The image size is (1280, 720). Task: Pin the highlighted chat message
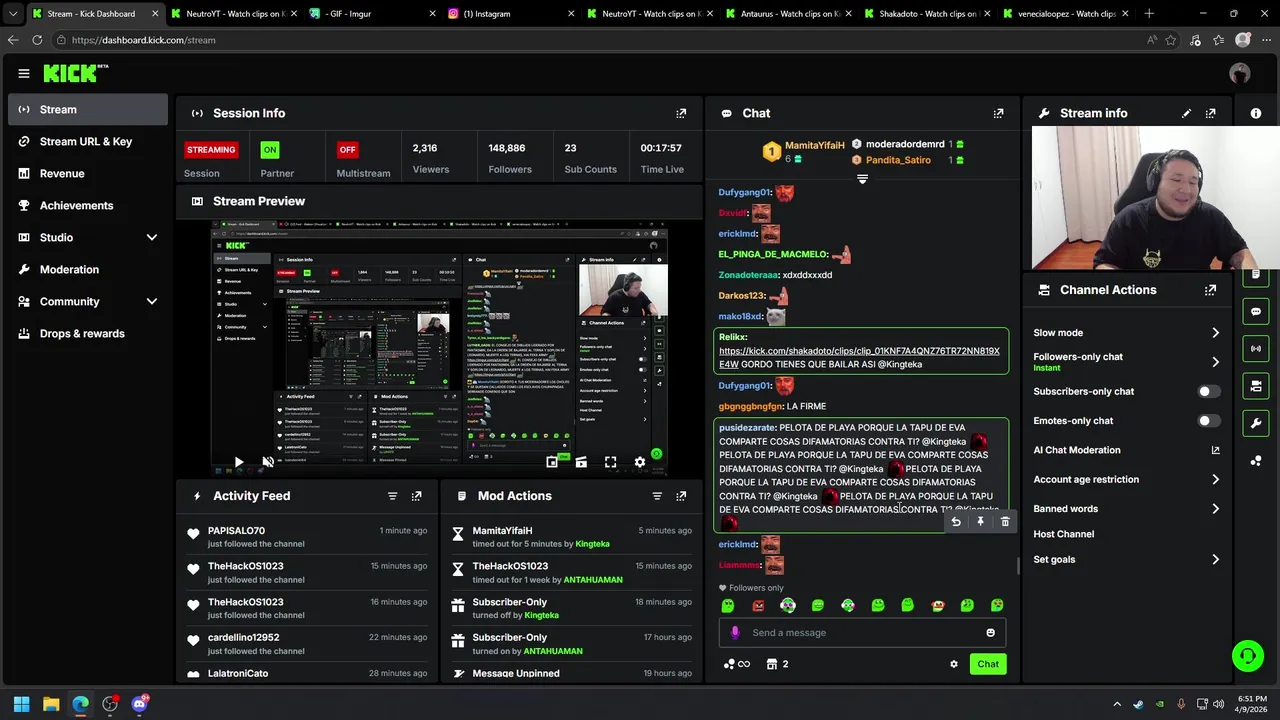coord(980,522)
